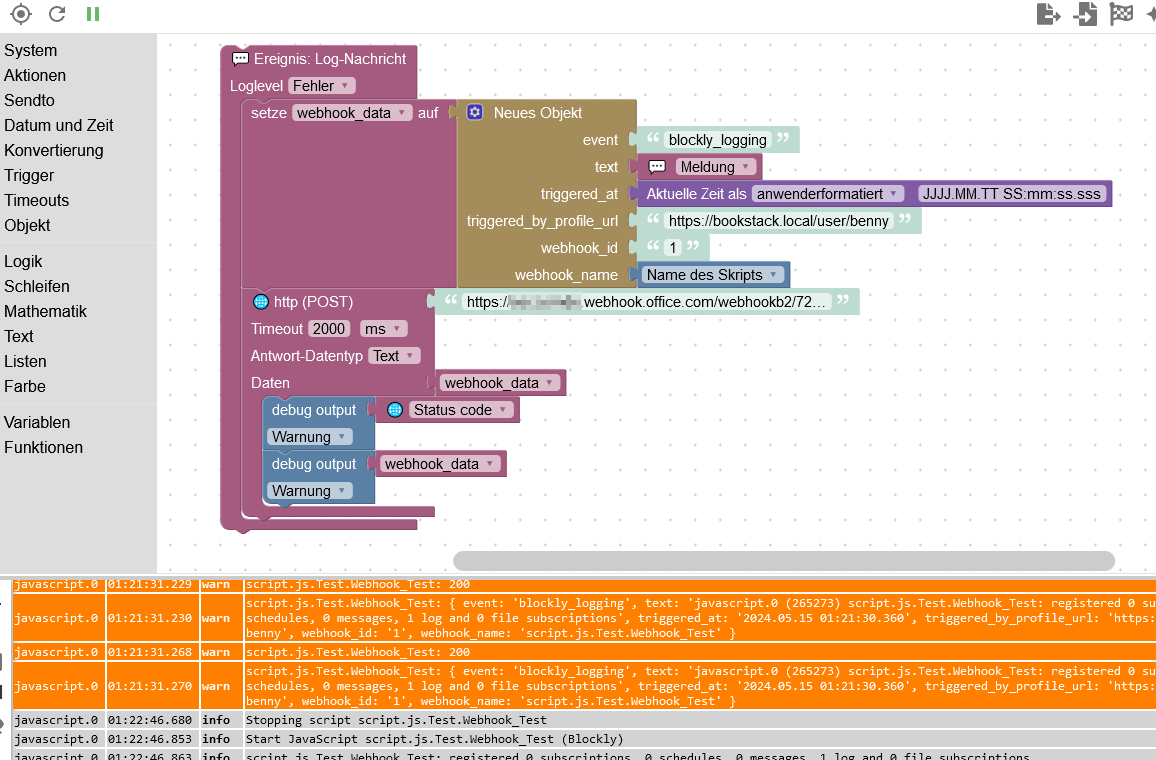
Task: Select Ereignis: Log-Nachricht block header
Action: click(x=330, y=59)
